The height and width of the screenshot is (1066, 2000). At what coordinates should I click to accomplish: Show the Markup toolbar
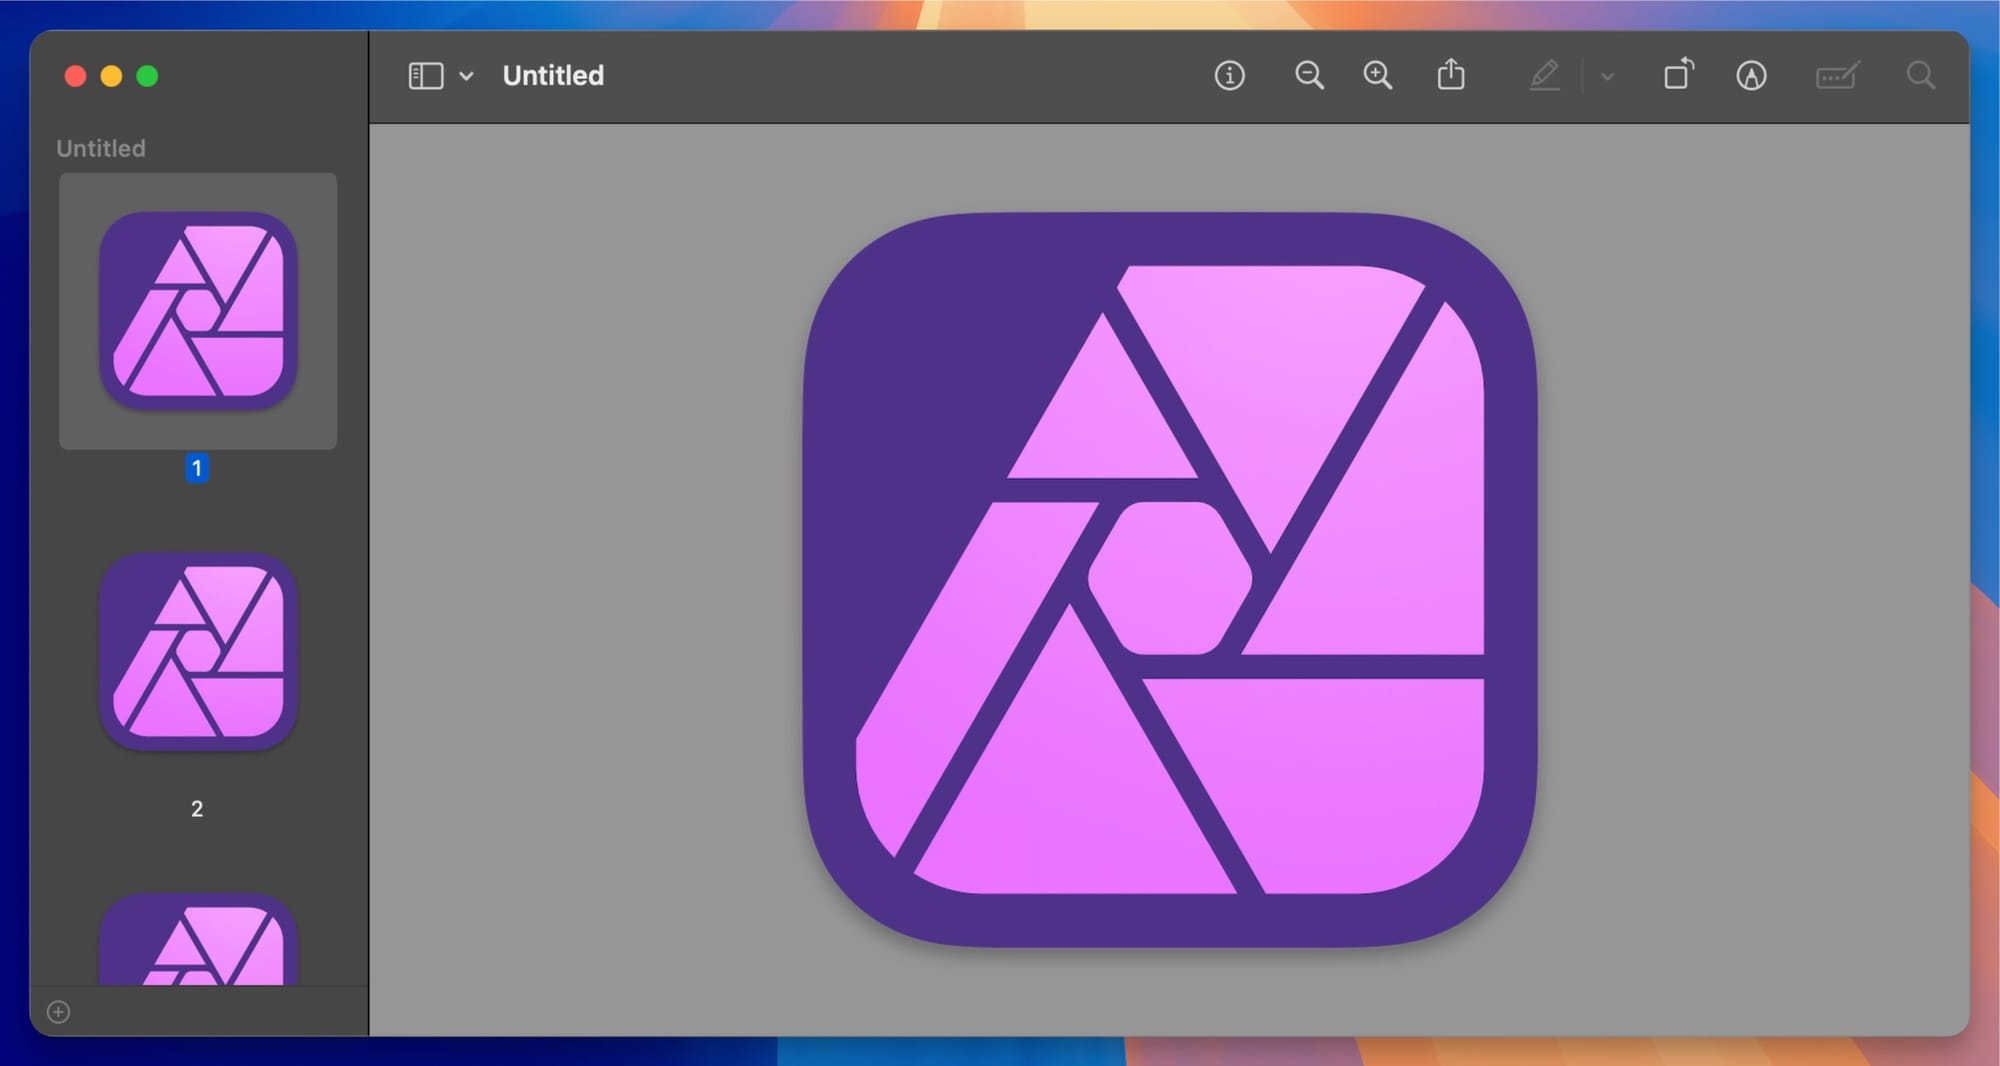1751,76
